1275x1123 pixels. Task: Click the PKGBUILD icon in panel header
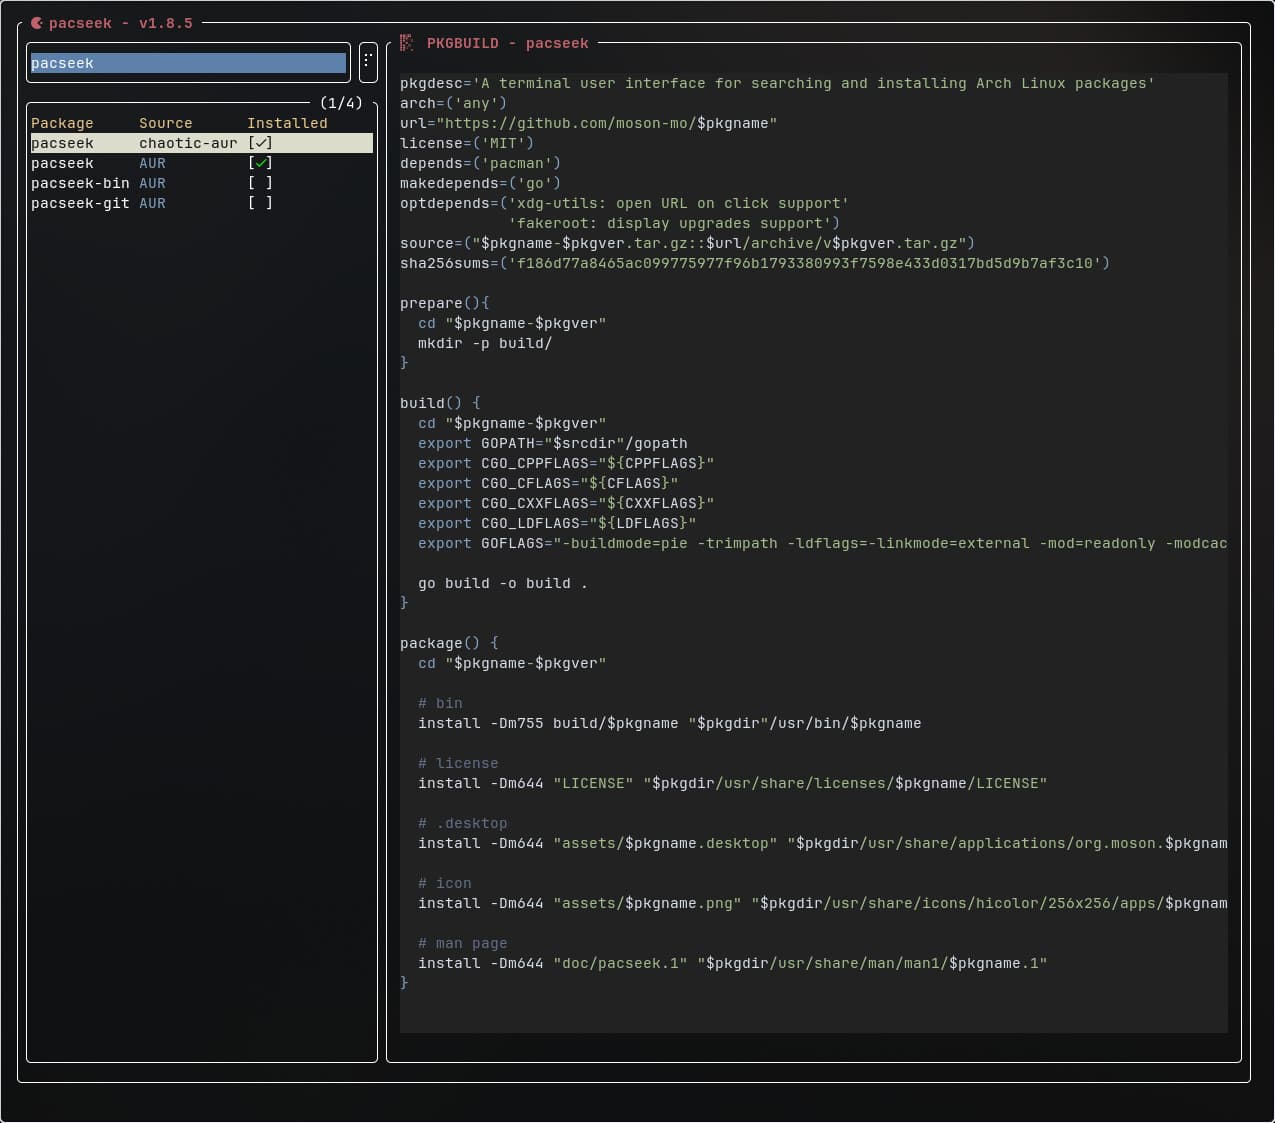406,43
